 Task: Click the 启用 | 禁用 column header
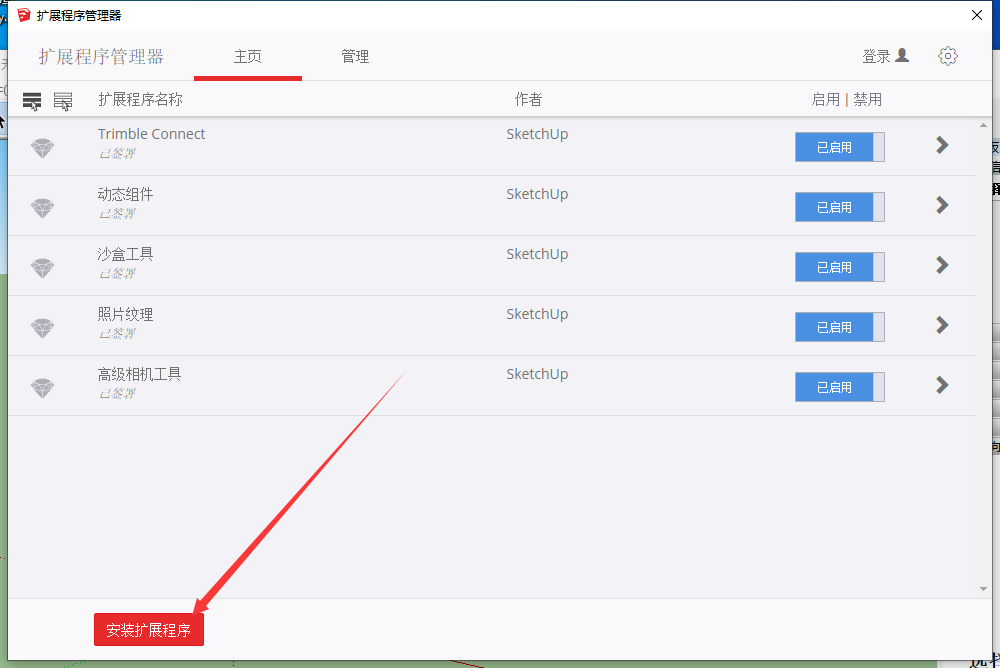[847, 100]
